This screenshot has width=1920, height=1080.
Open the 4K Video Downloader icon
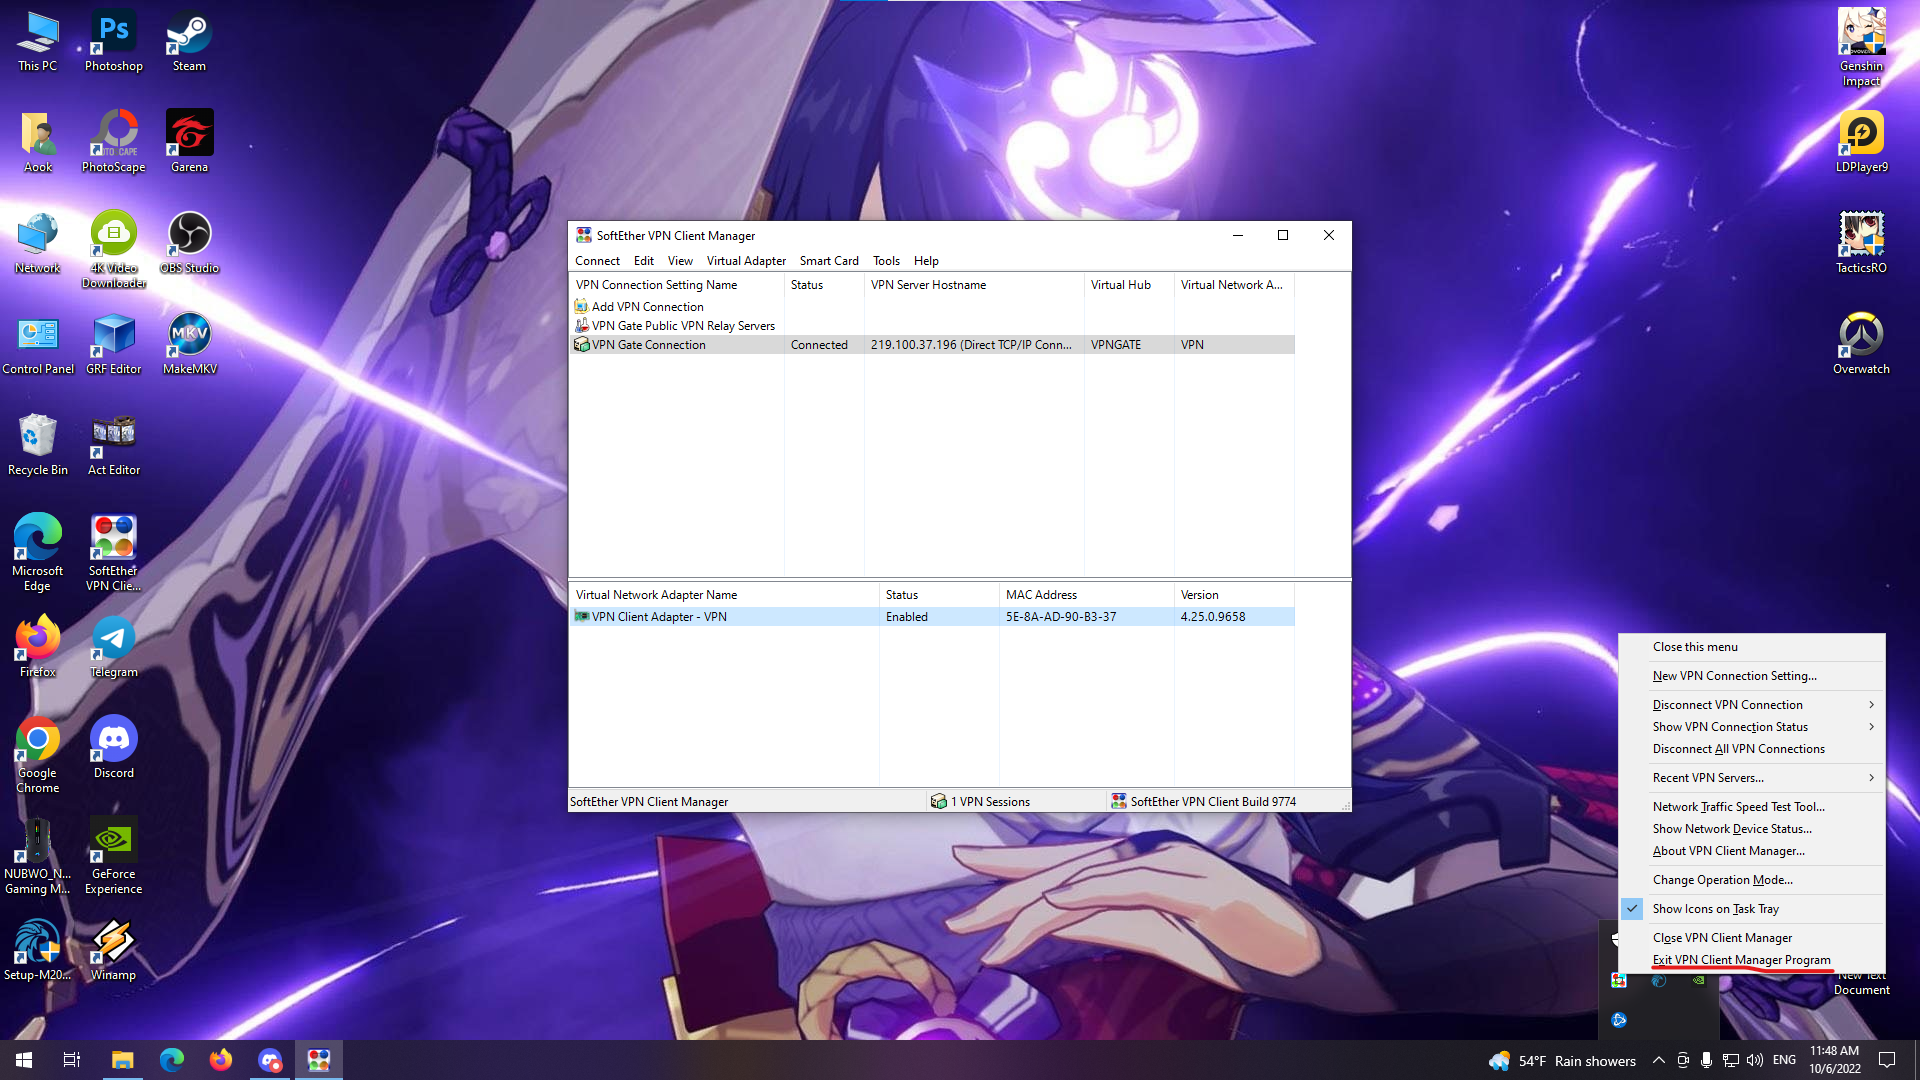[114, 250]
